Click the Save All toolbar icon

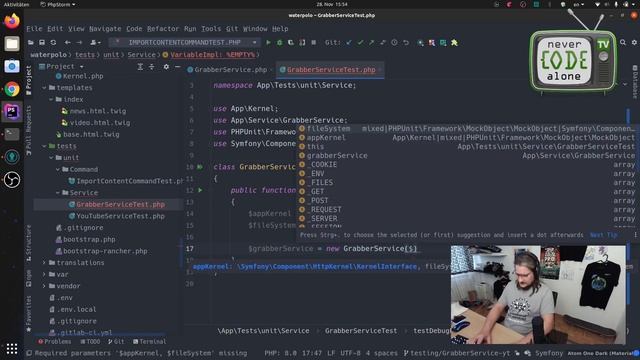pos(42,42)
